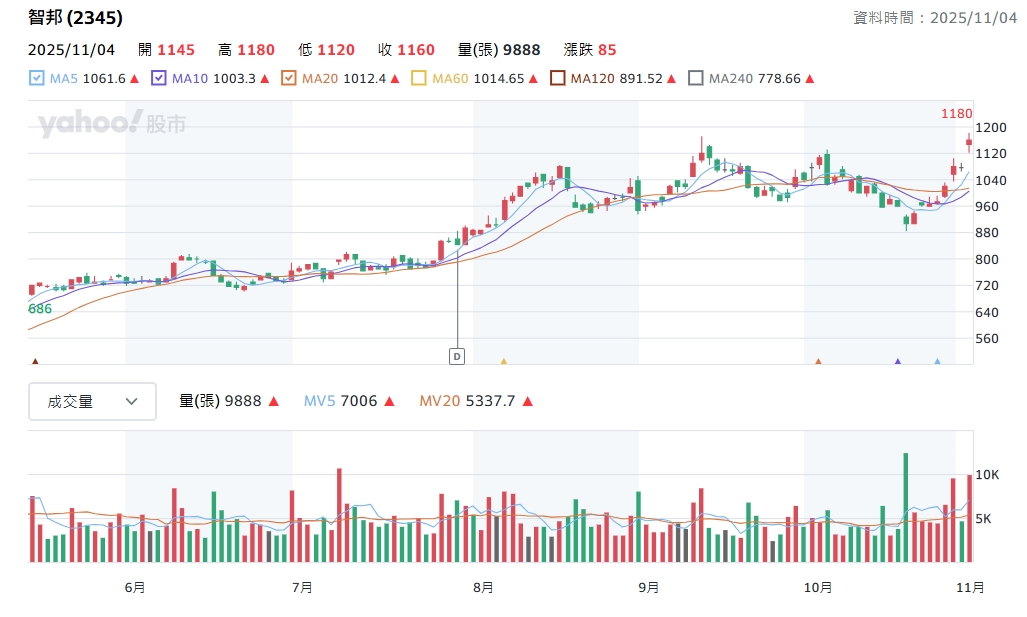1027x617 pixels.
Task: Click the red up arrow beside MV20 value
Action: (x=528, y=401)
